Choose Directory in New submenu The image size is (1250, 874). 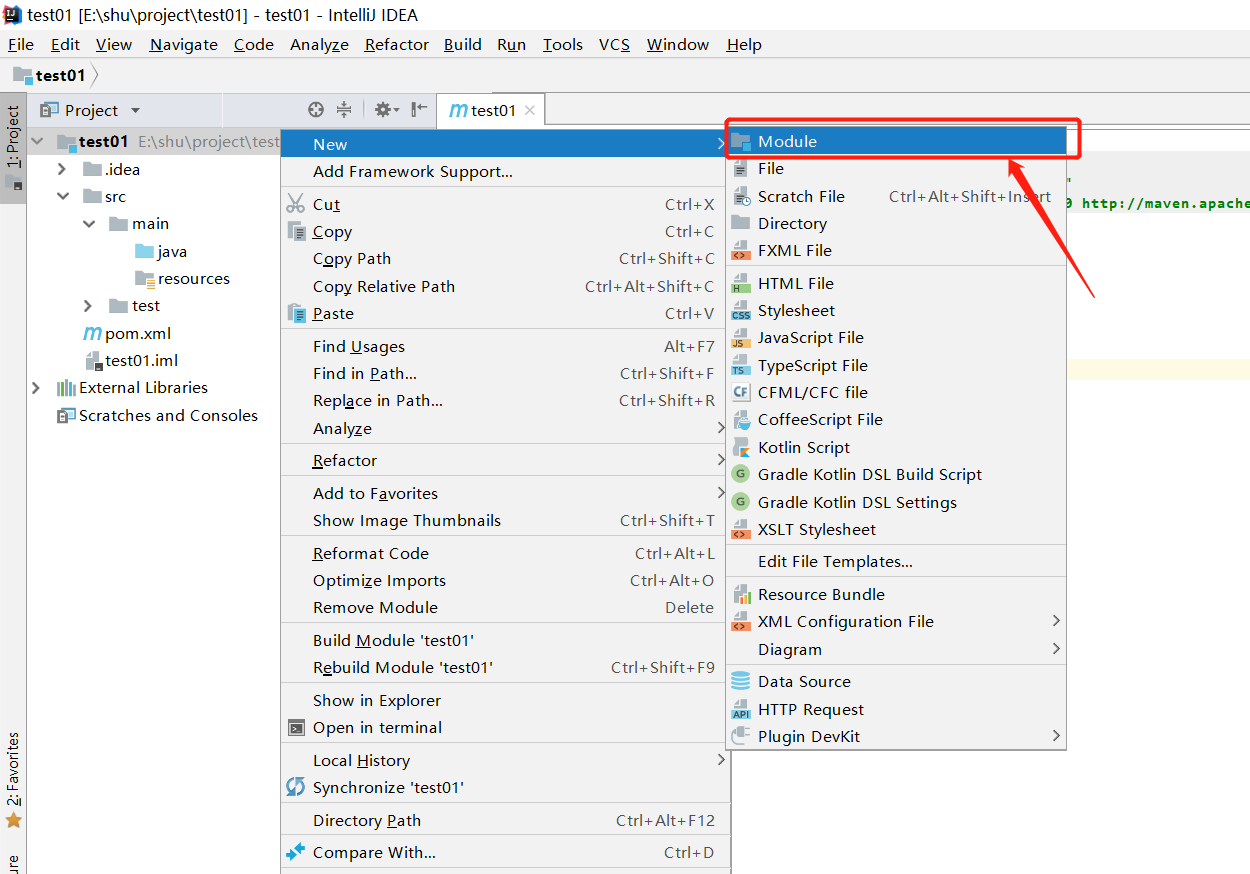(895, 223)
